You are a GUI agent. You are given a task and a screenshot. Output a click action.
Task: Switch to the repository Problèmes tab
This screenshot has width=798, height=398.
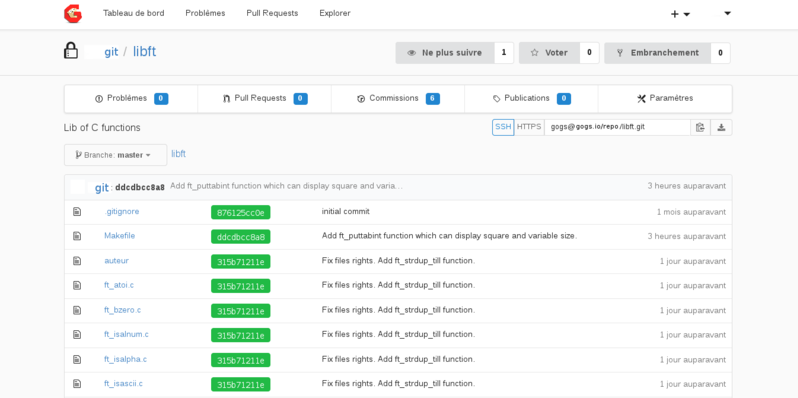(x=131, y=99)
